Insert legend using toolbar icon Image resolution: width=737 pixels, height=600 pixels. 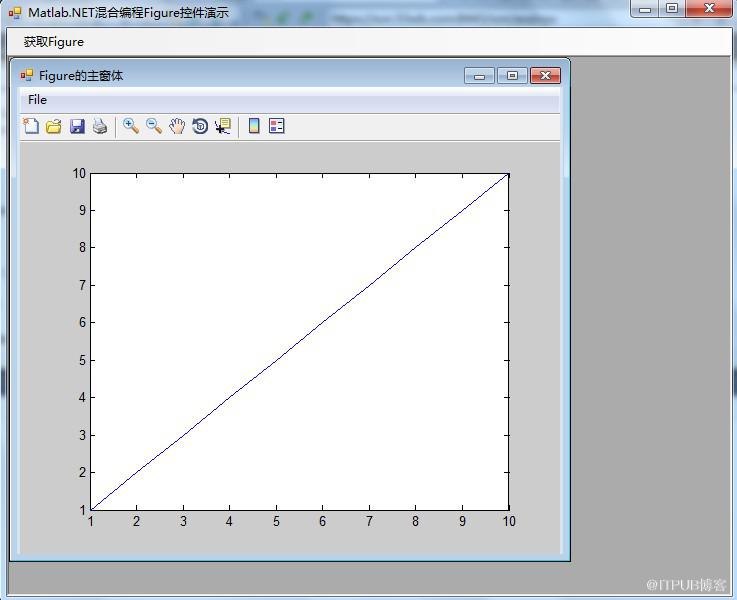pos(277,126)
